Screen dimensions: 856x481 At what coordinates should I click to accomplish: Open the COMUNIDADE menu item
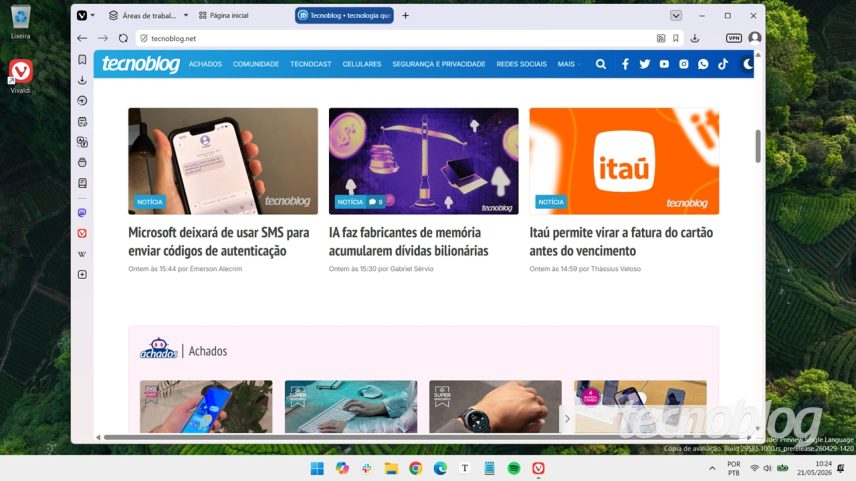point(255,64)
